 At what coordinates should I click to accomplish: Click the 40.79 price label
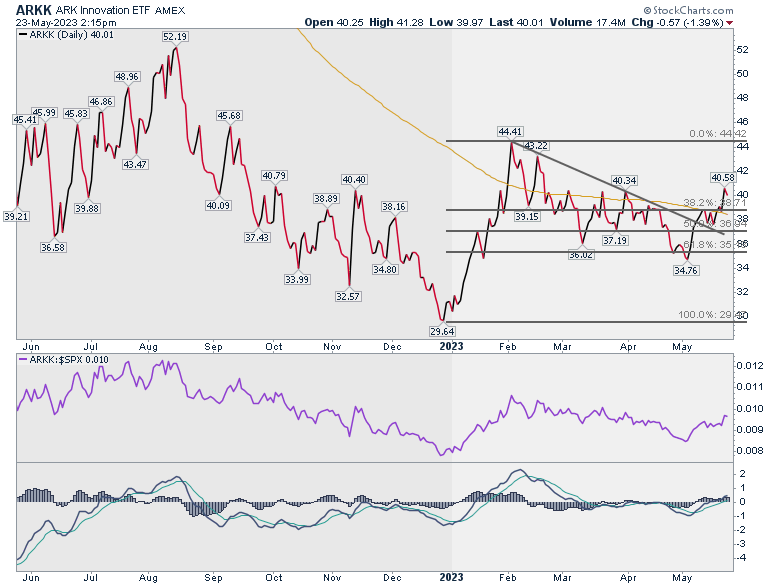[275, 176]
